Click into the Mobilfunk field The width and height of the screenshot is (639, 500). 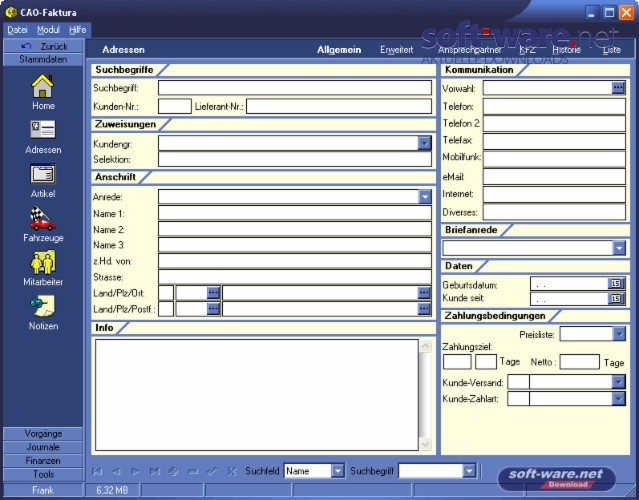(x=554, y=159)
